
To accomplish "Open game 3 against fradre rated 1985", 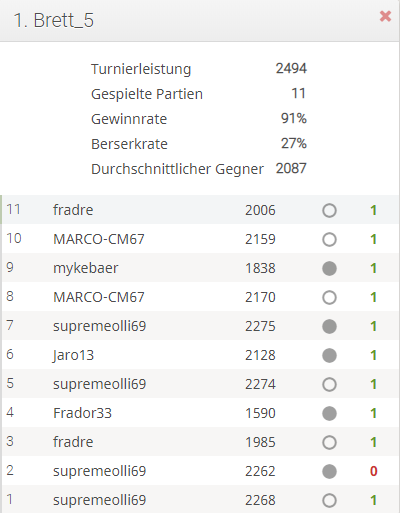I will 201,442.
